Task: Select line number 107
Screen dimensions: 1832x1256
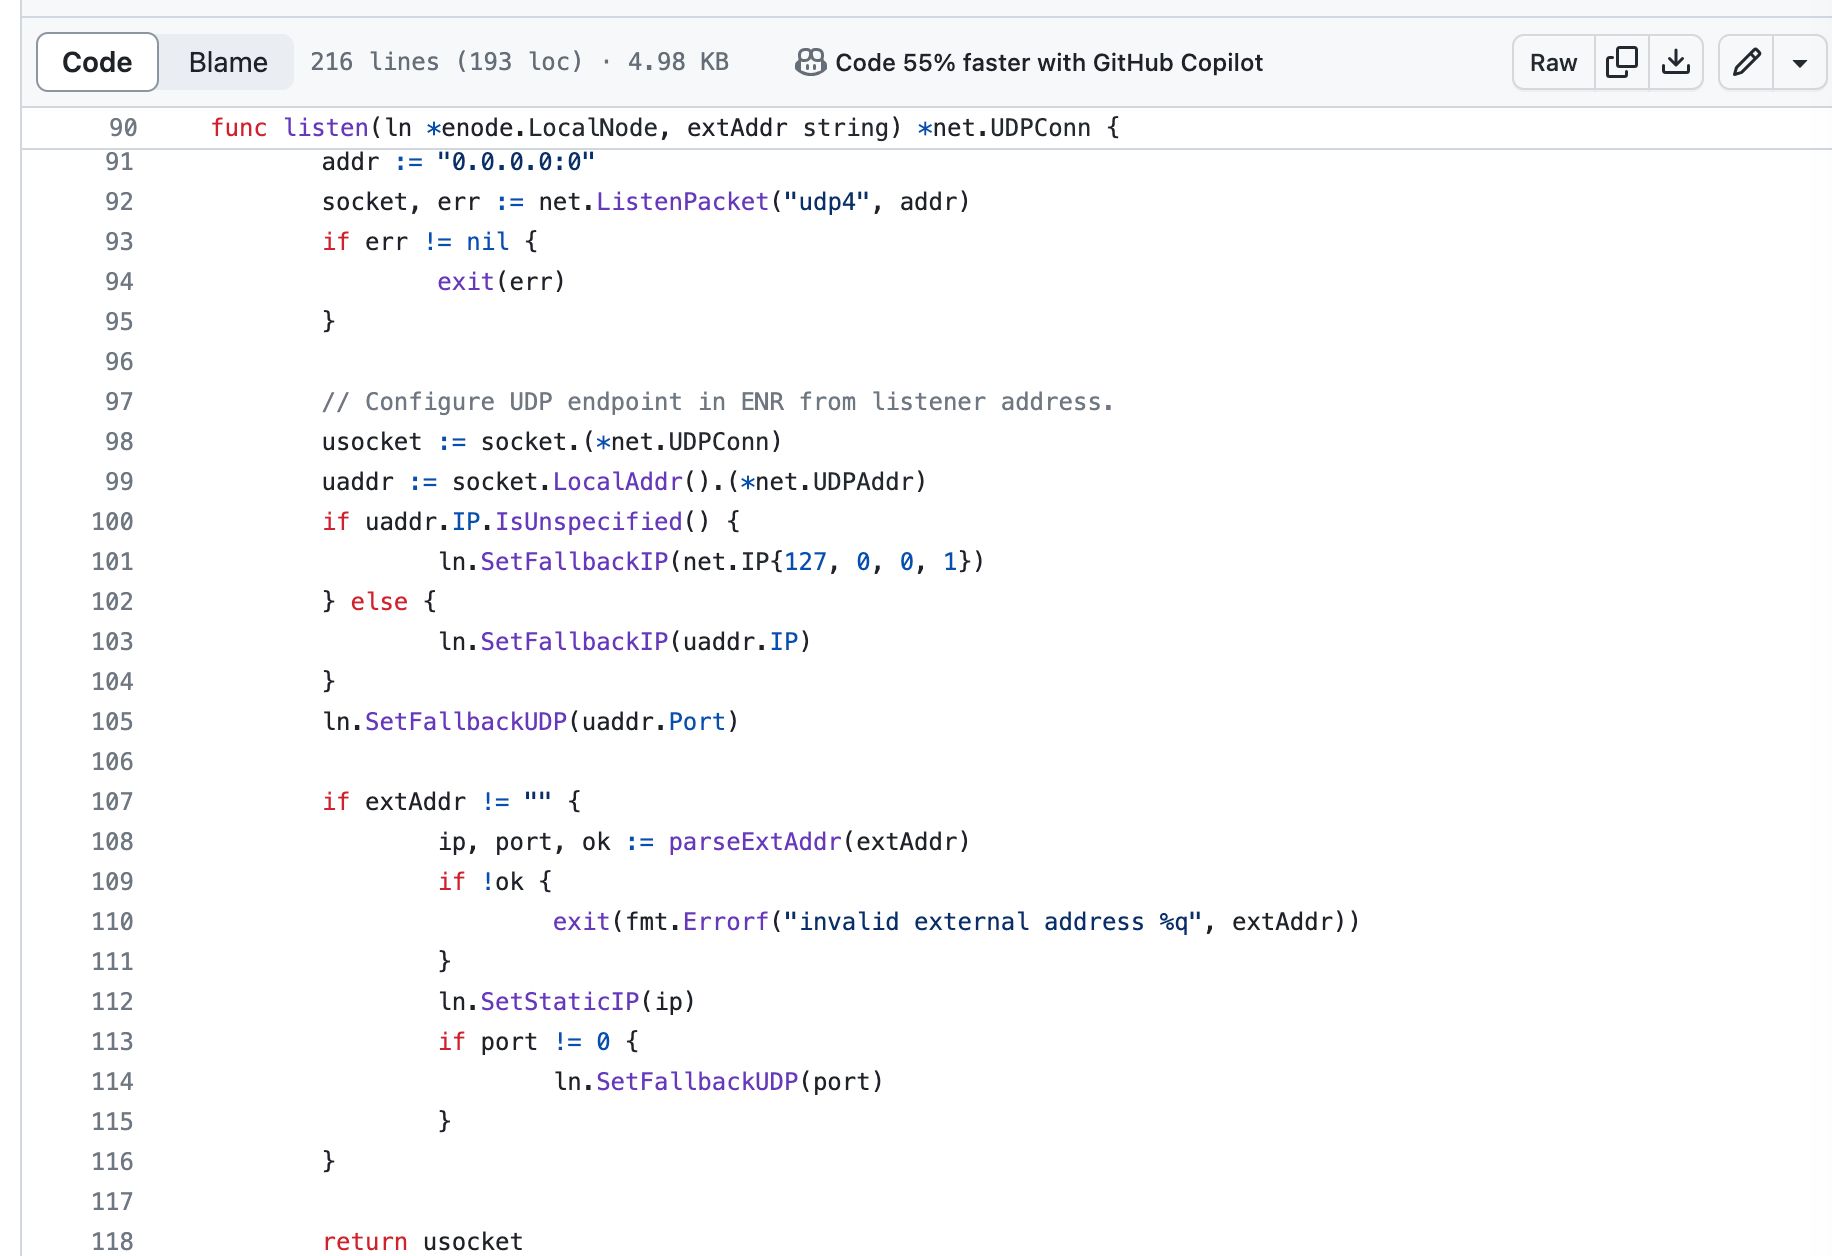Action: [112, 802]
